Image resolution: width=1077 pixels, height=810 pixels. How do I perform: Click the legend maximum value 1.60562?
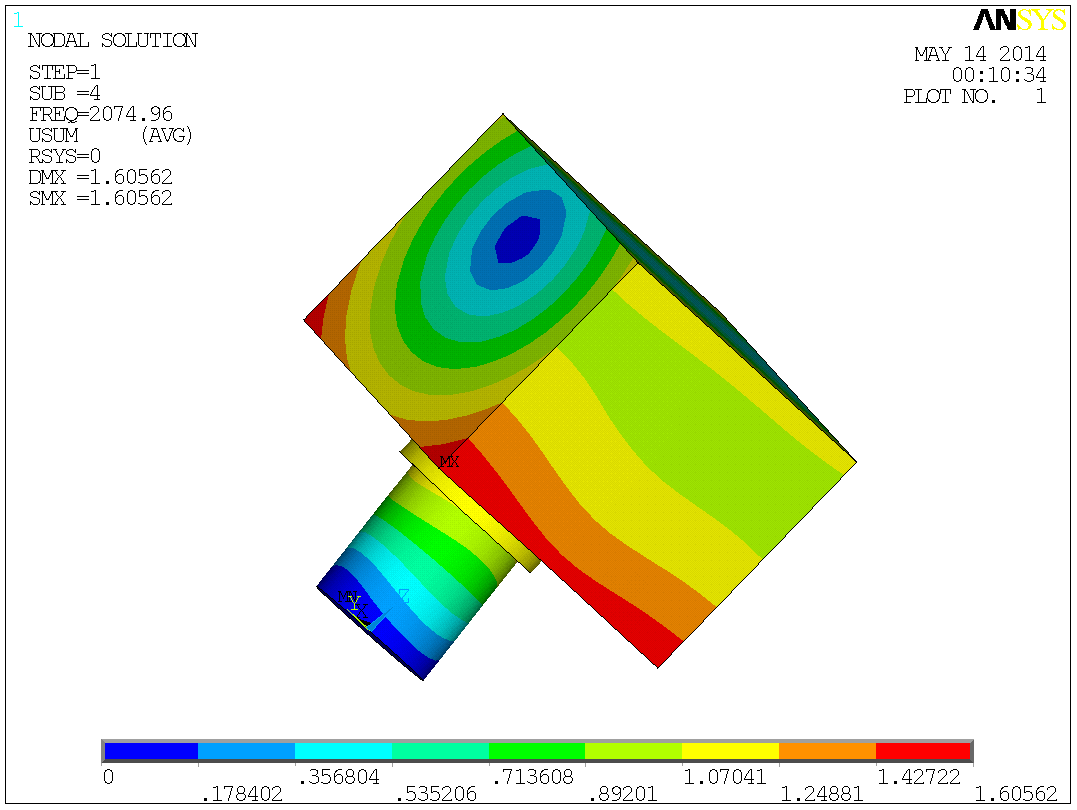tap(1016, 795)
